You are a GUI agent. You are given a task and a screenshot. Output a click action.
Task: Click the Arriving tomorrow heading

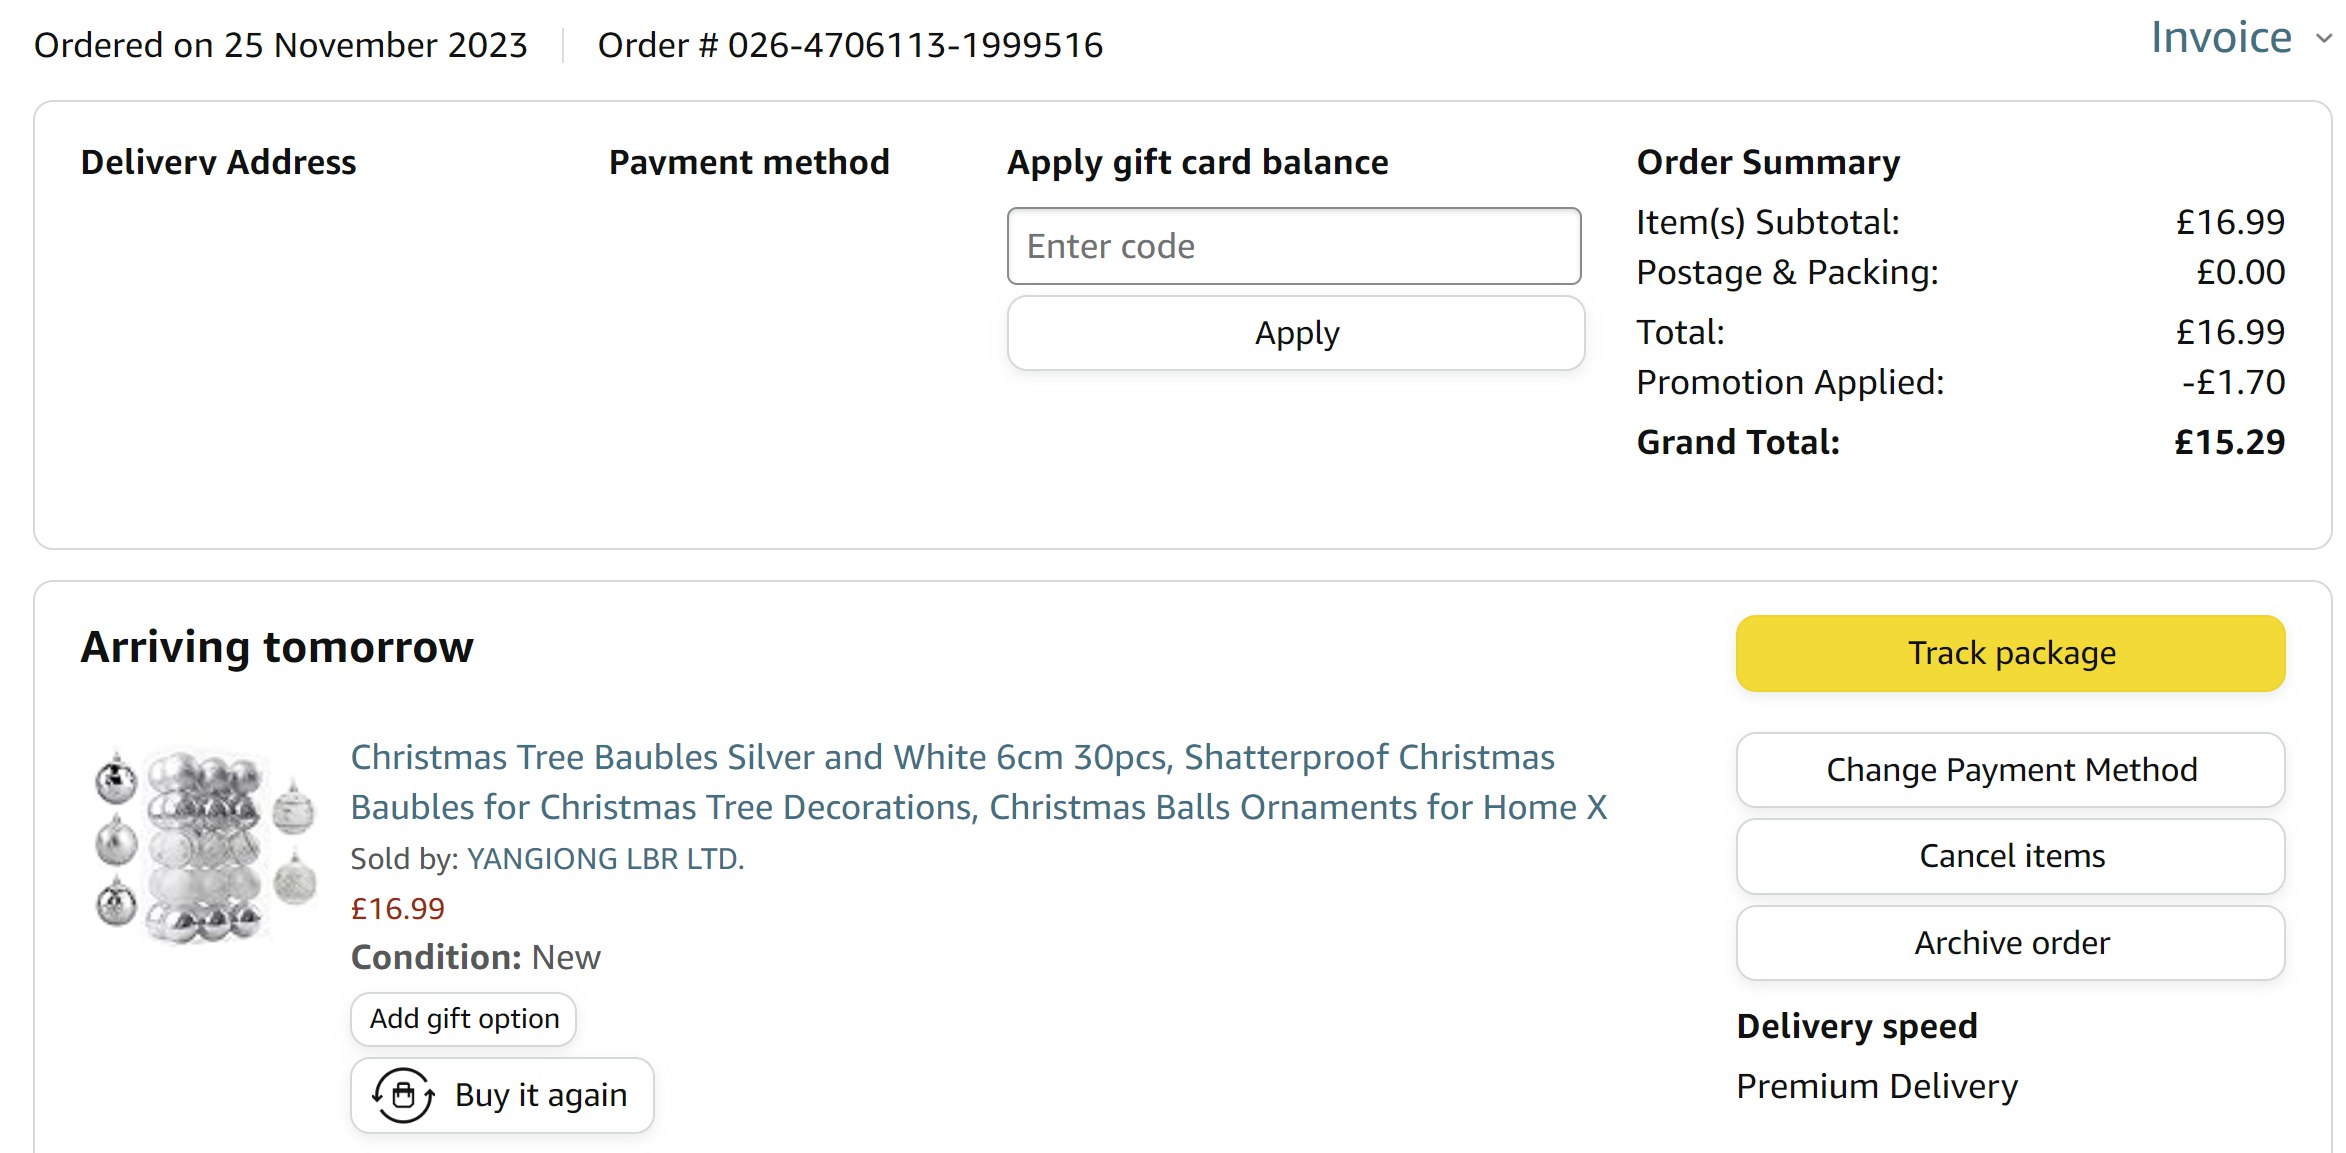point(277,647)
